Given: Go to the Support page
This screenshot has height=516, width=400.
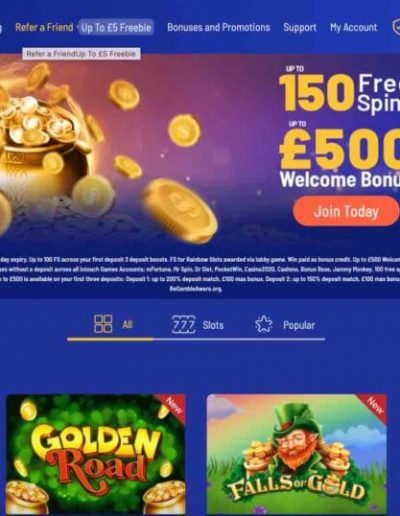Looking at the screenshot, I should pos(300,27).
